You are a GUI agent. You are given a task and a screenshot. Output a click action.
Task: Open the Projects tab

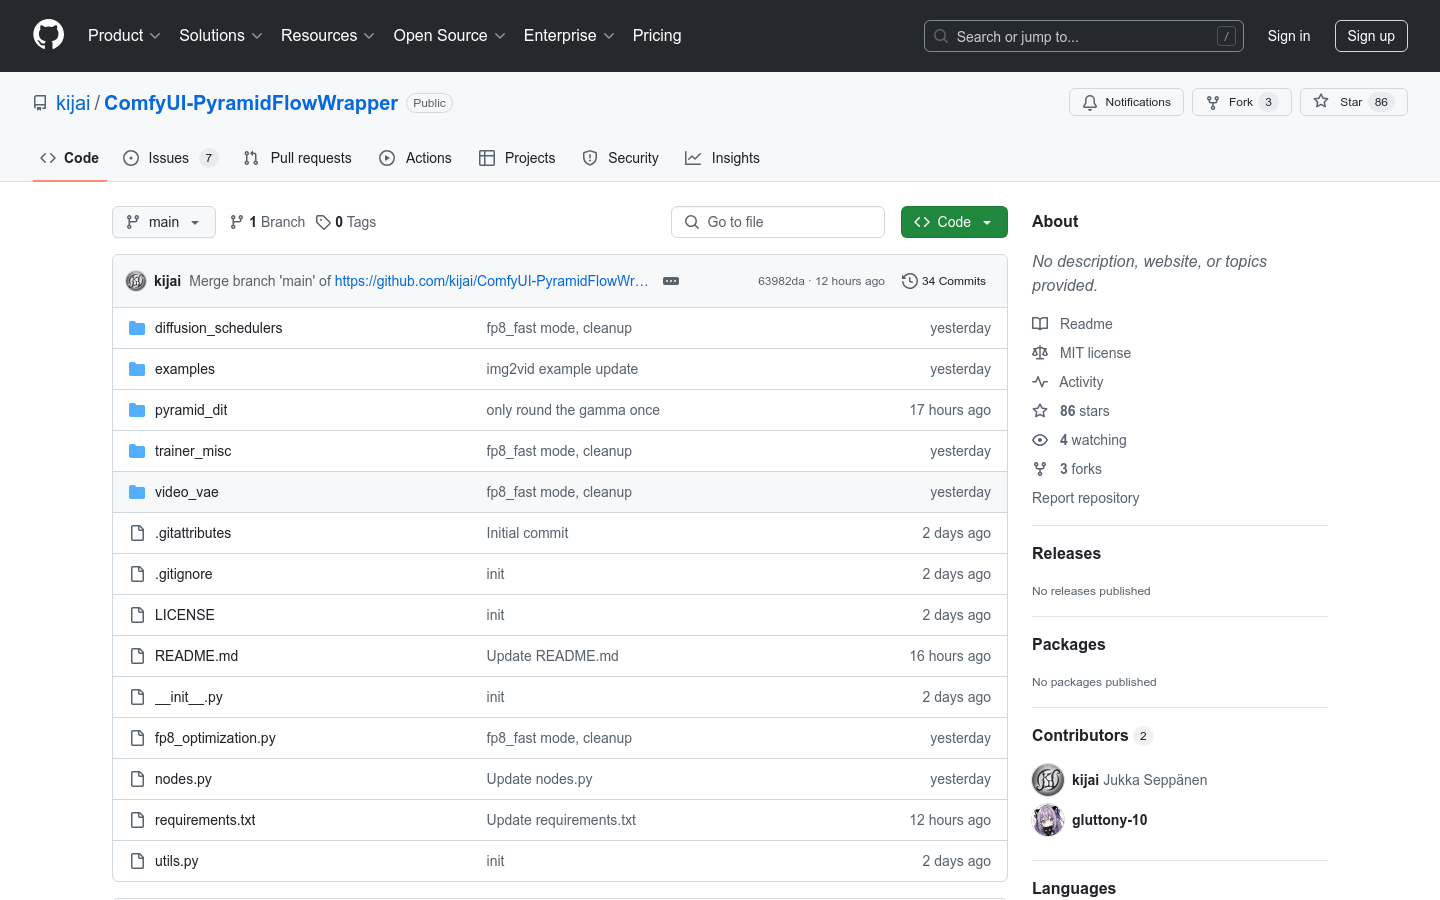(517, 158)
